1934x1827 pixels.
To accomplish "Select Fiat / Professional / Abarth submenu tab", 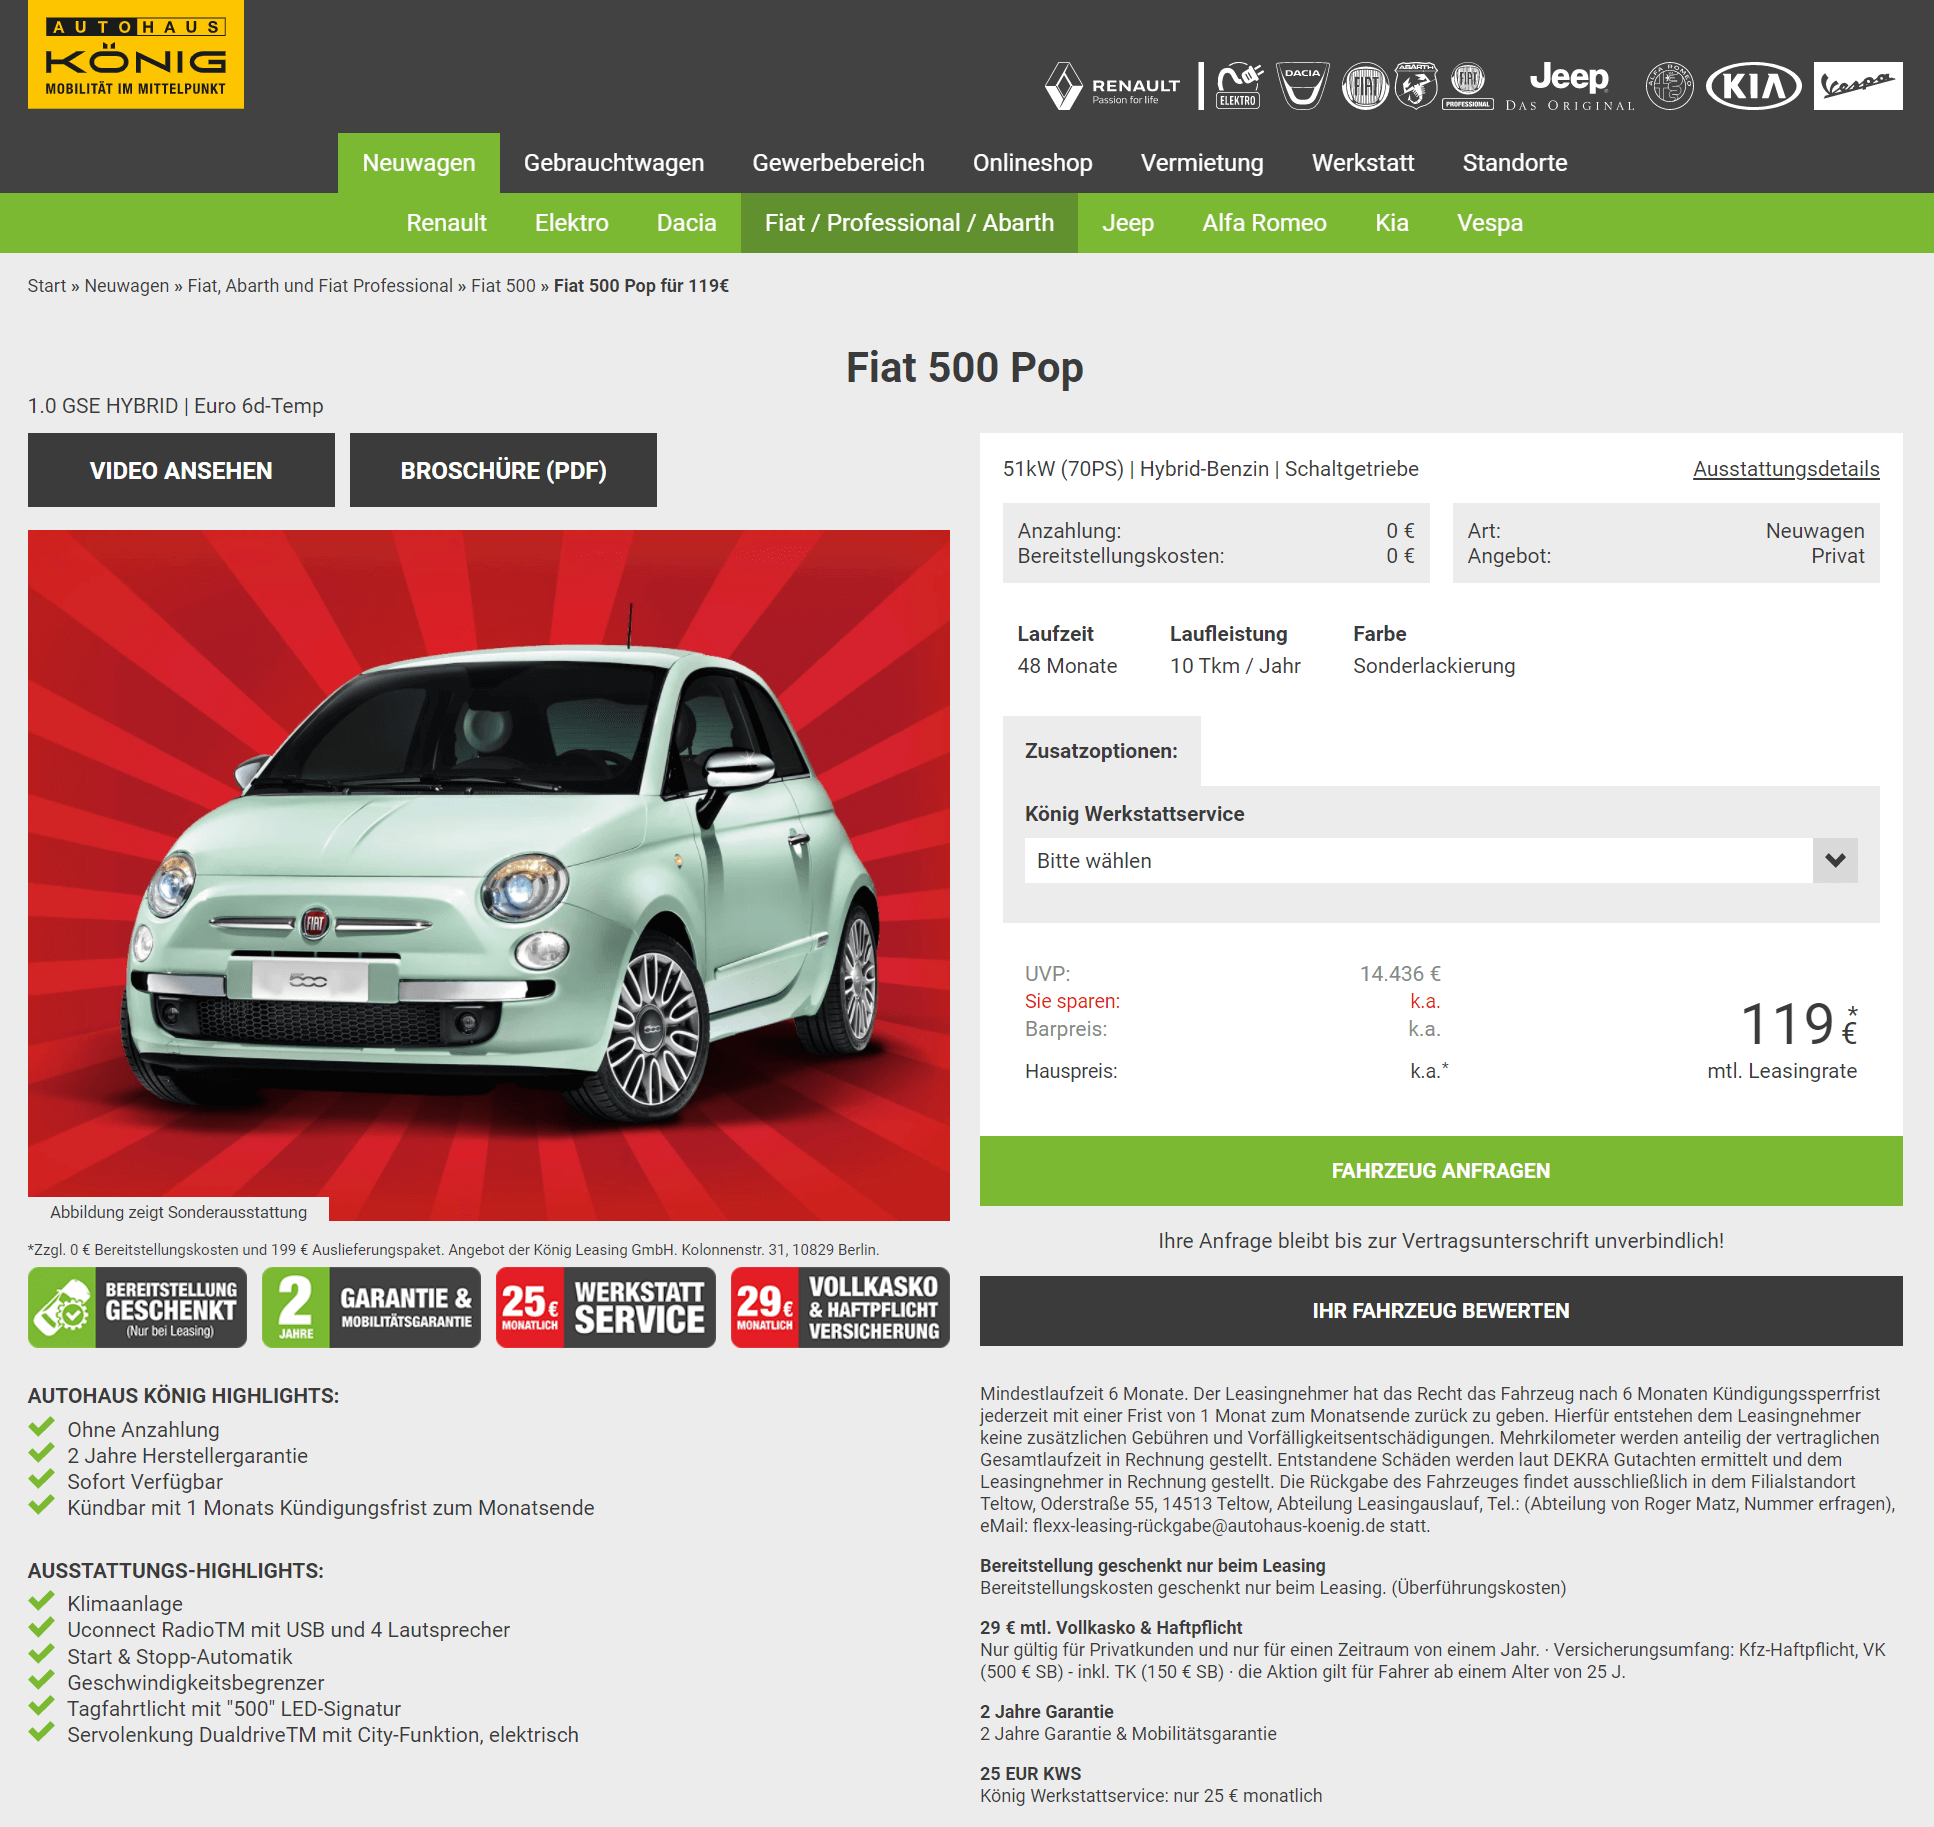I will [x=909, y=223].
